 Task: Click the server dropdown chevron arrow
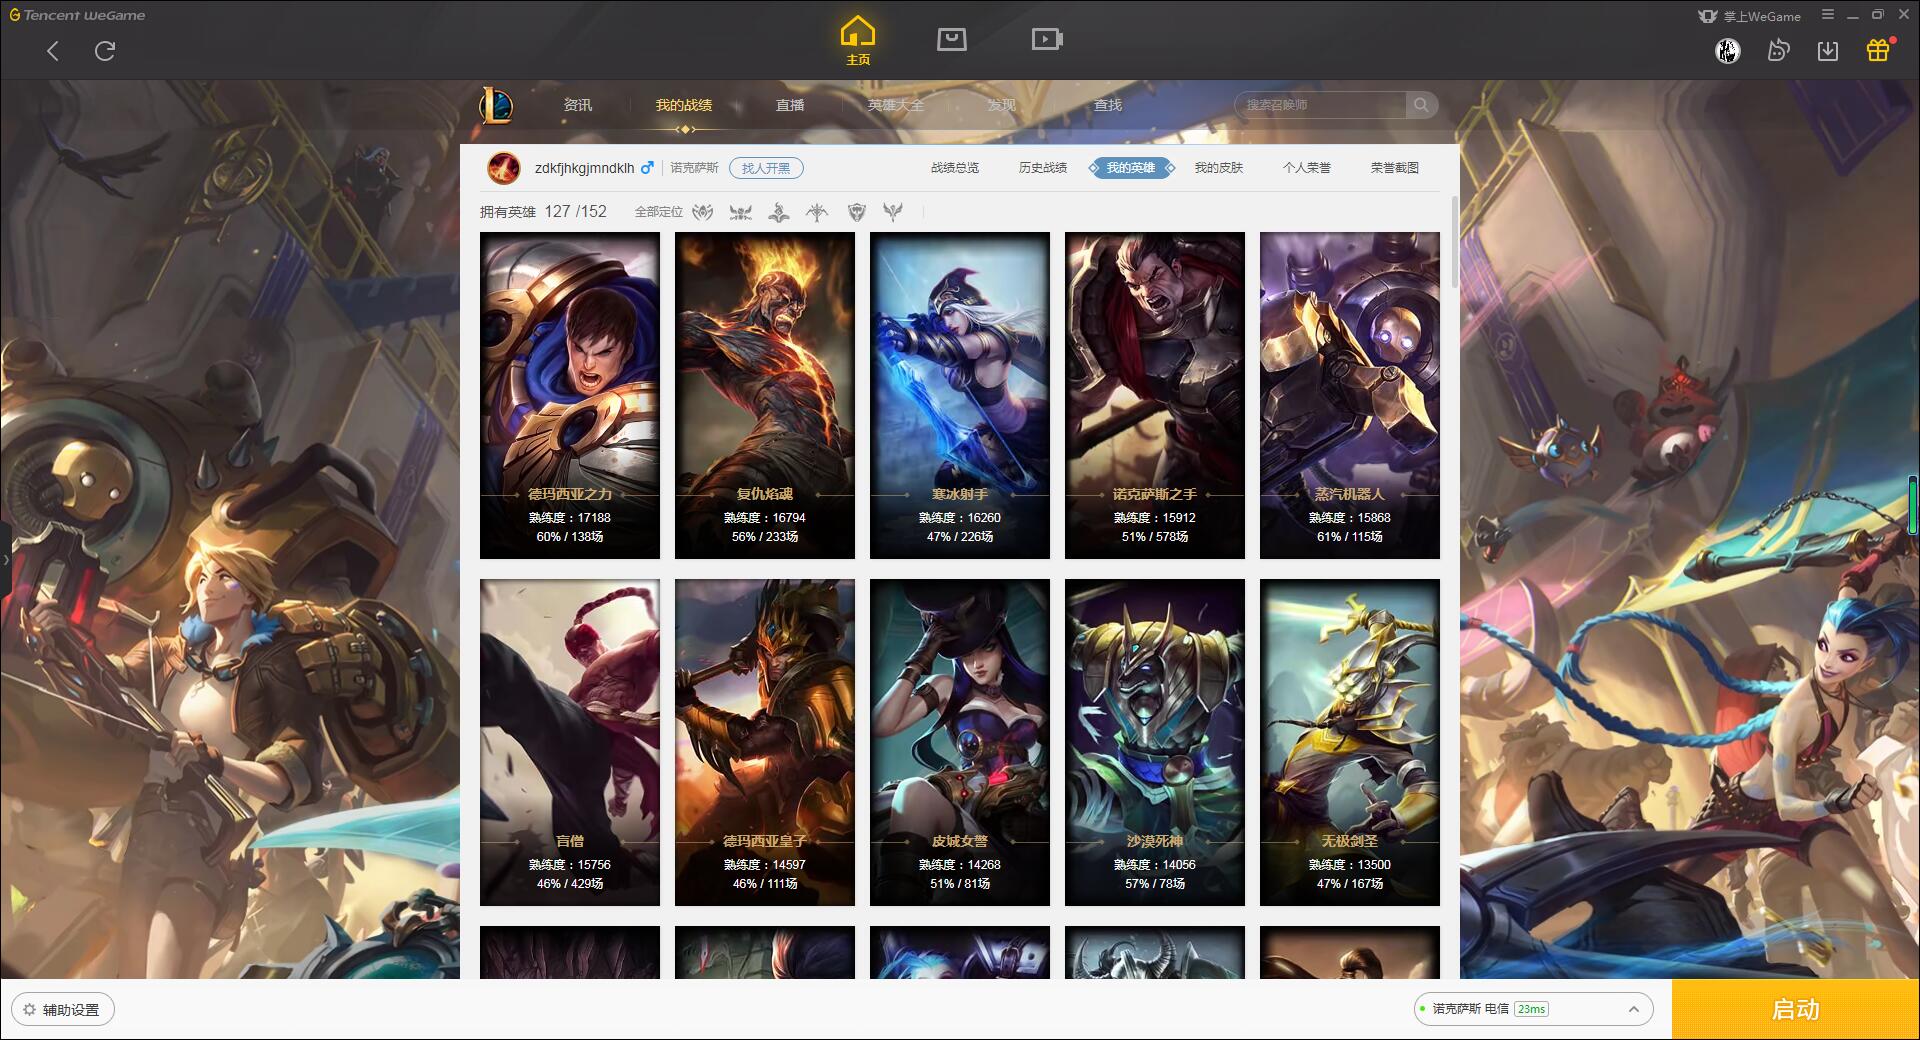[x=1633, y=1009]
